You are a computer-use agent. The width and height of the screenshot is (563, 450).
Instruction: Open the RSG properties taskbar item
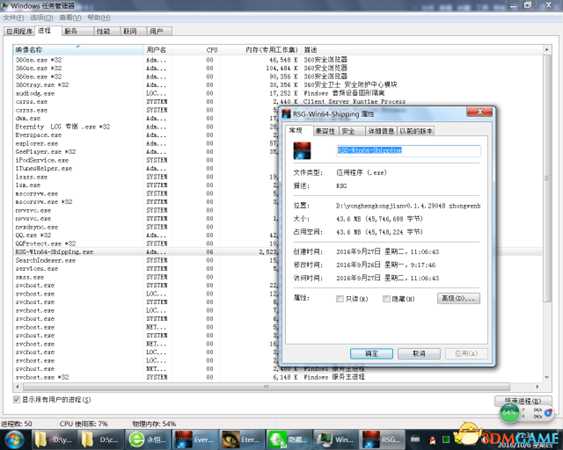[383, 440]
